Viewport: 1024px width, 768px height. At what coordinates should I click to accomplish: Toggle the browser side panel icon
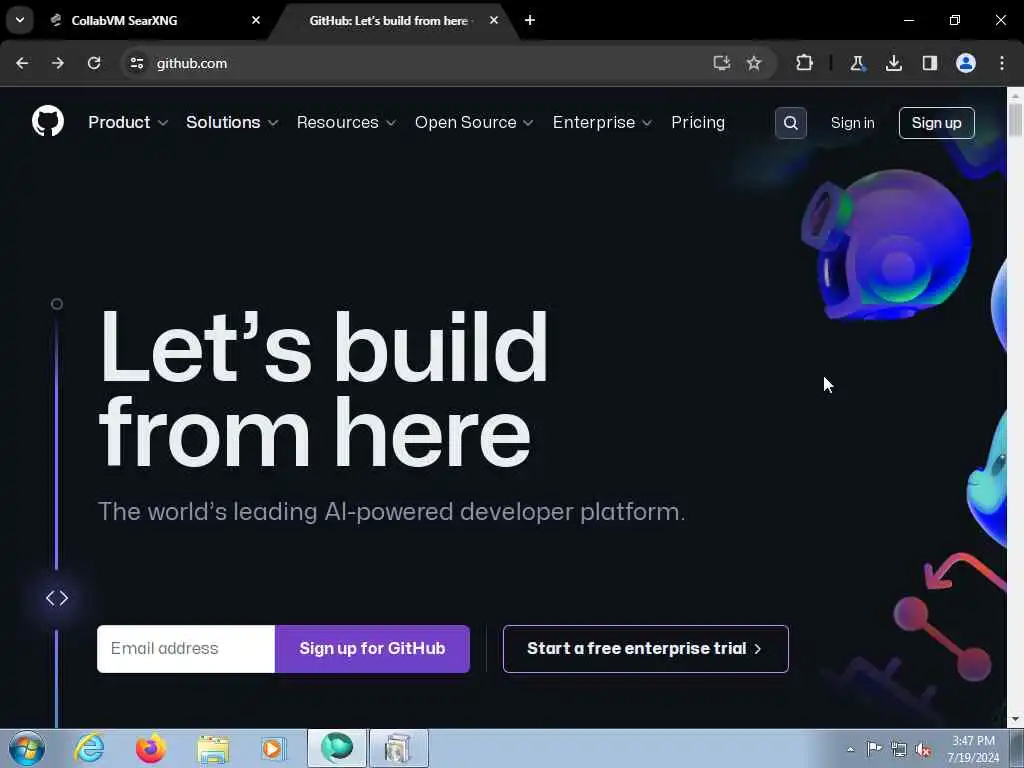(x=930, y=63)
